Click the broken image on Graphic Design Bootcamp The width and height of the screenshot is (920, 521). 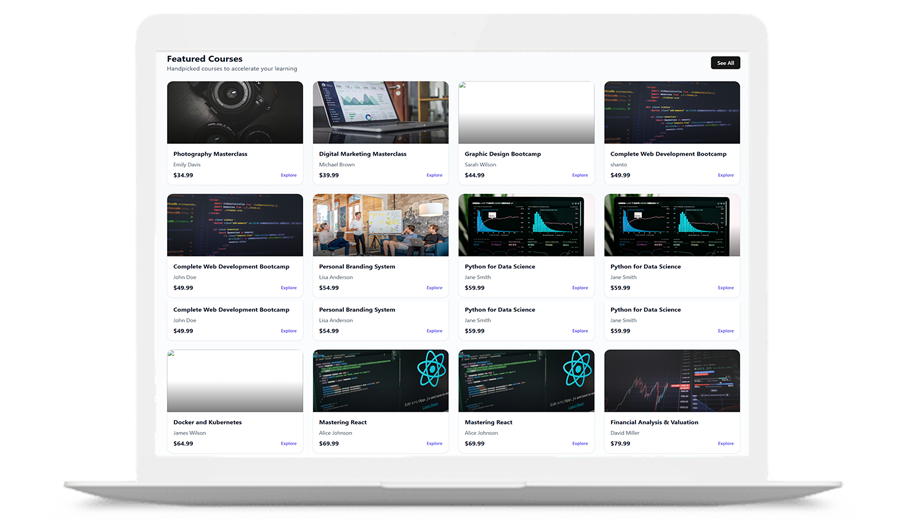click(x=526, y=113)
